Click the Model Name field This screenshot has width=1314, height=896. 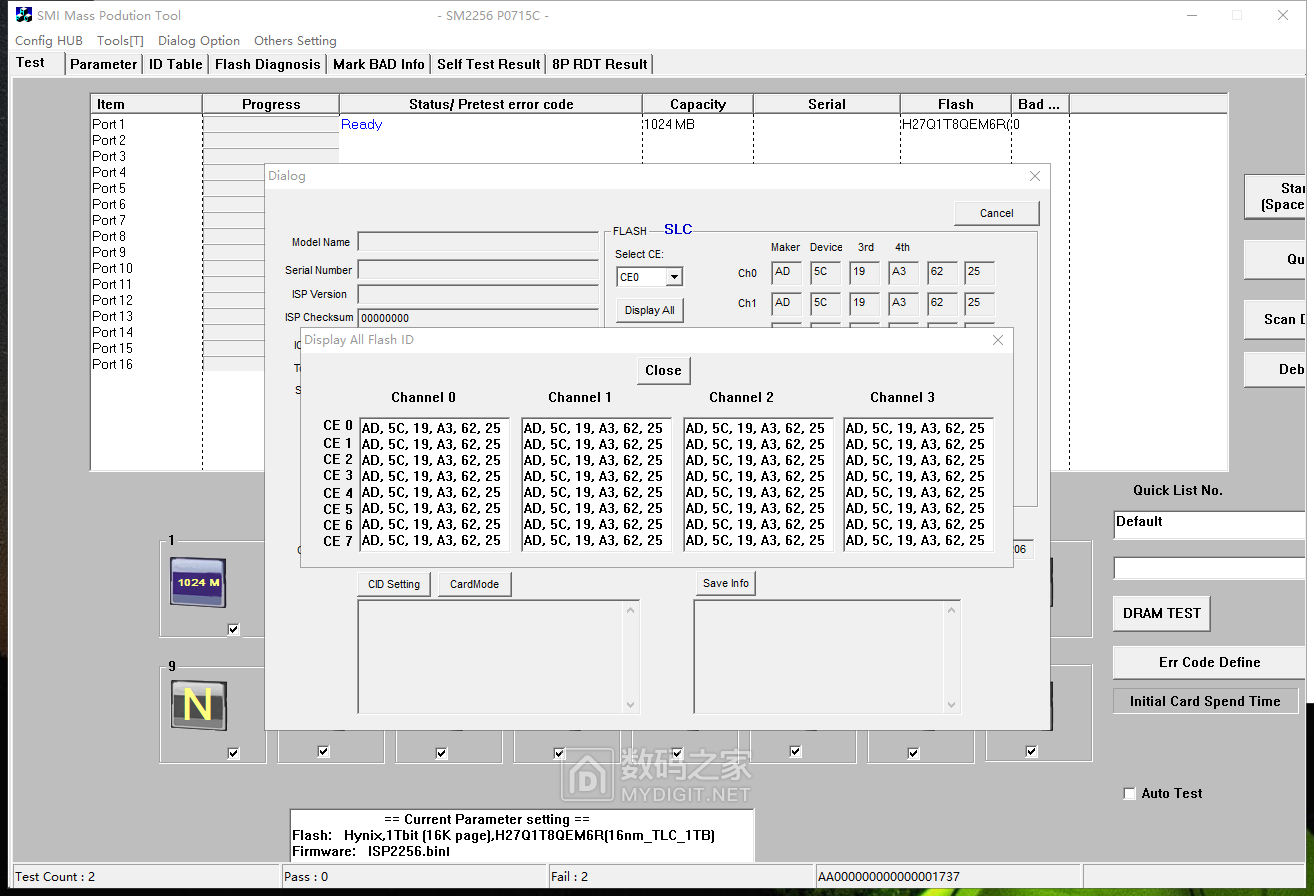coord(478,242)
